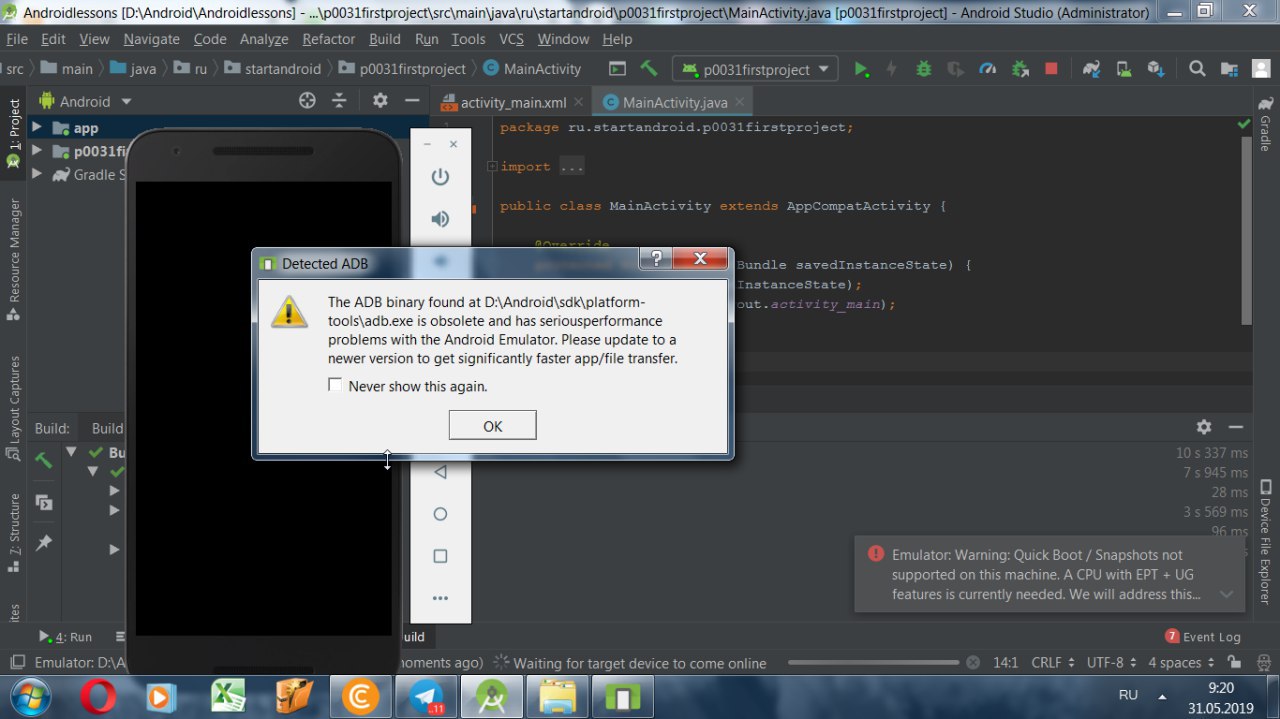Image resolution: width=1280 pixels, height=719 pixels.
Task: Collapse all in the Project panel
Action: pos(339,101)
